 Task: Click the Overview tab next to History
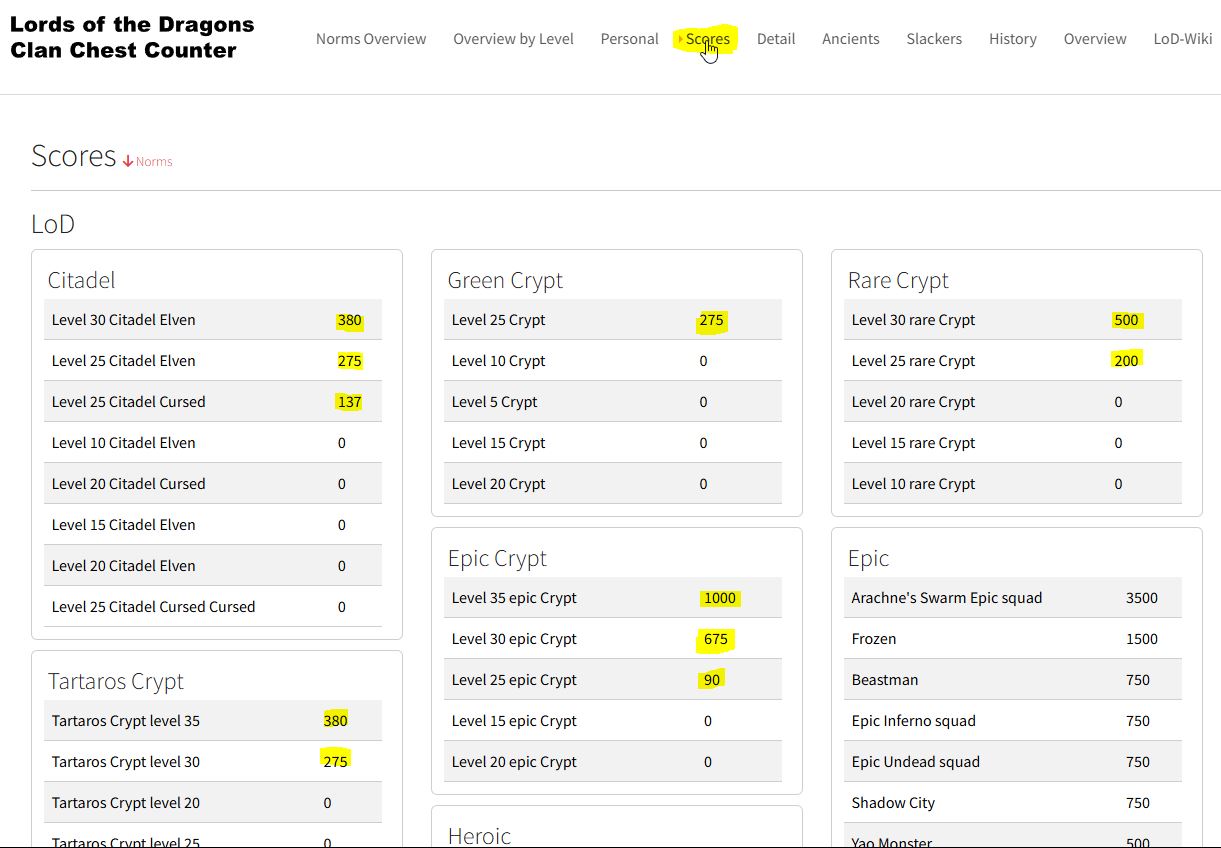[1095, 39]
